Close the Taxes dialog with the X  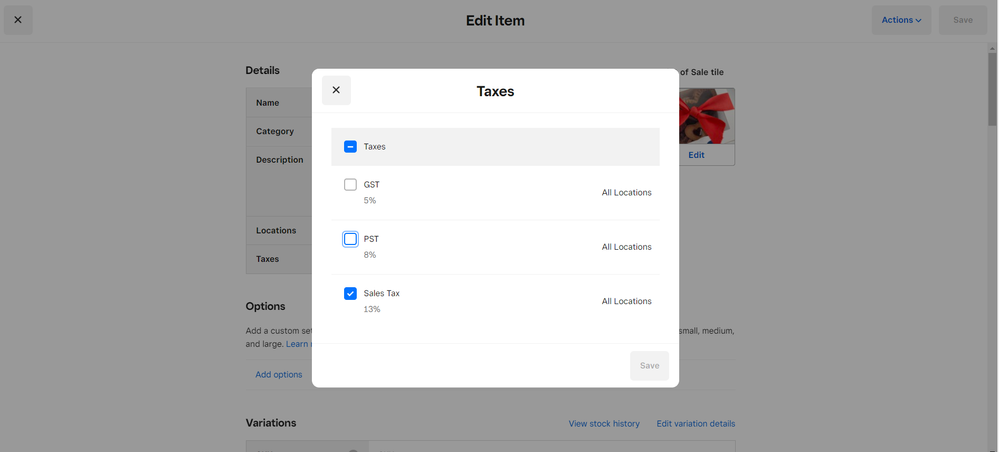pos(336,90)
